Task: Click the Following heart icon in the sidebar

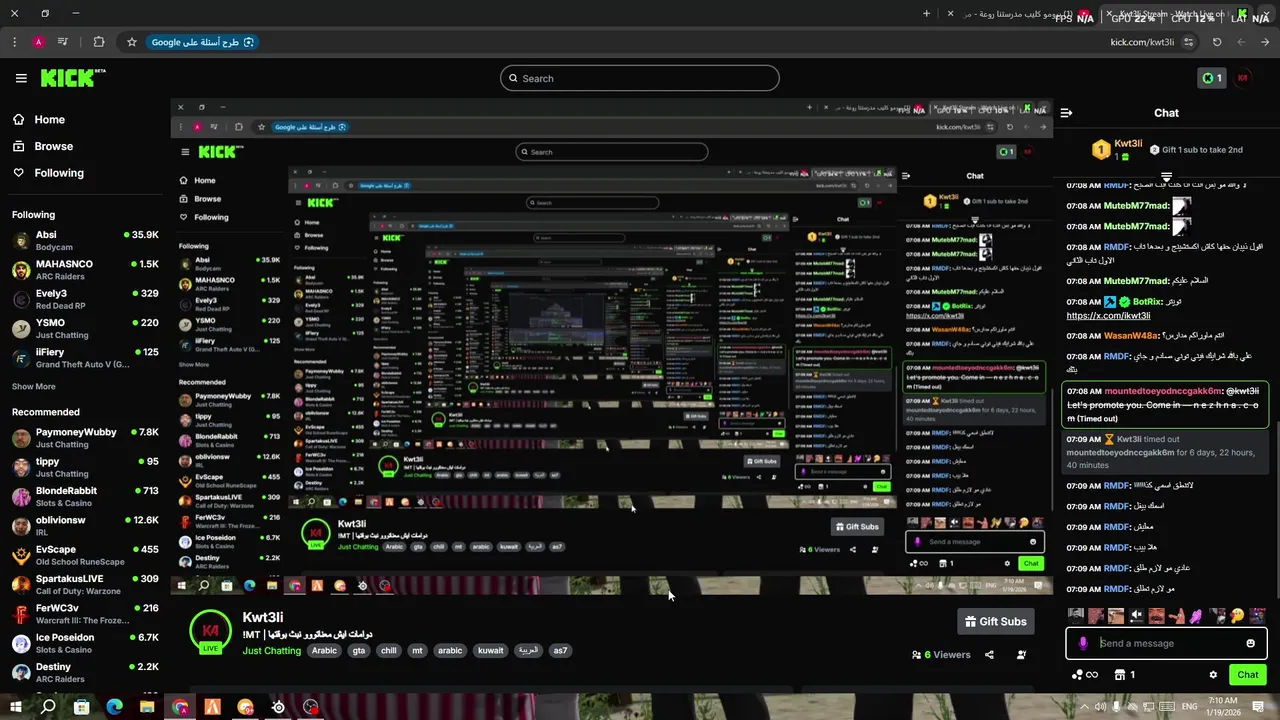Action: [x=19, y=173]
